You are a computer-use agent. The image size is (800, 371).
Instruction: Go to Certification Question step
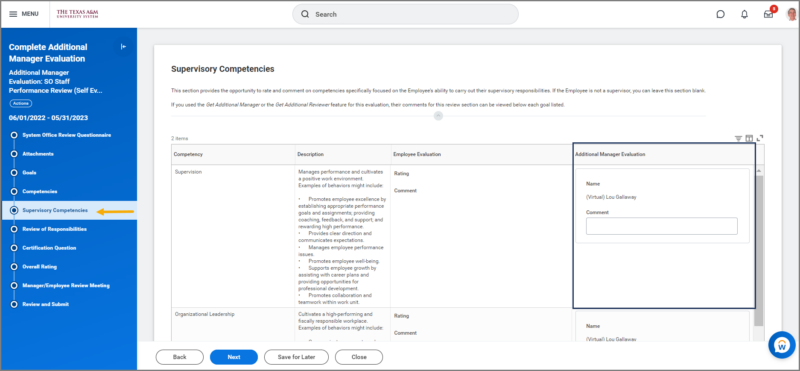coord(49,248)
